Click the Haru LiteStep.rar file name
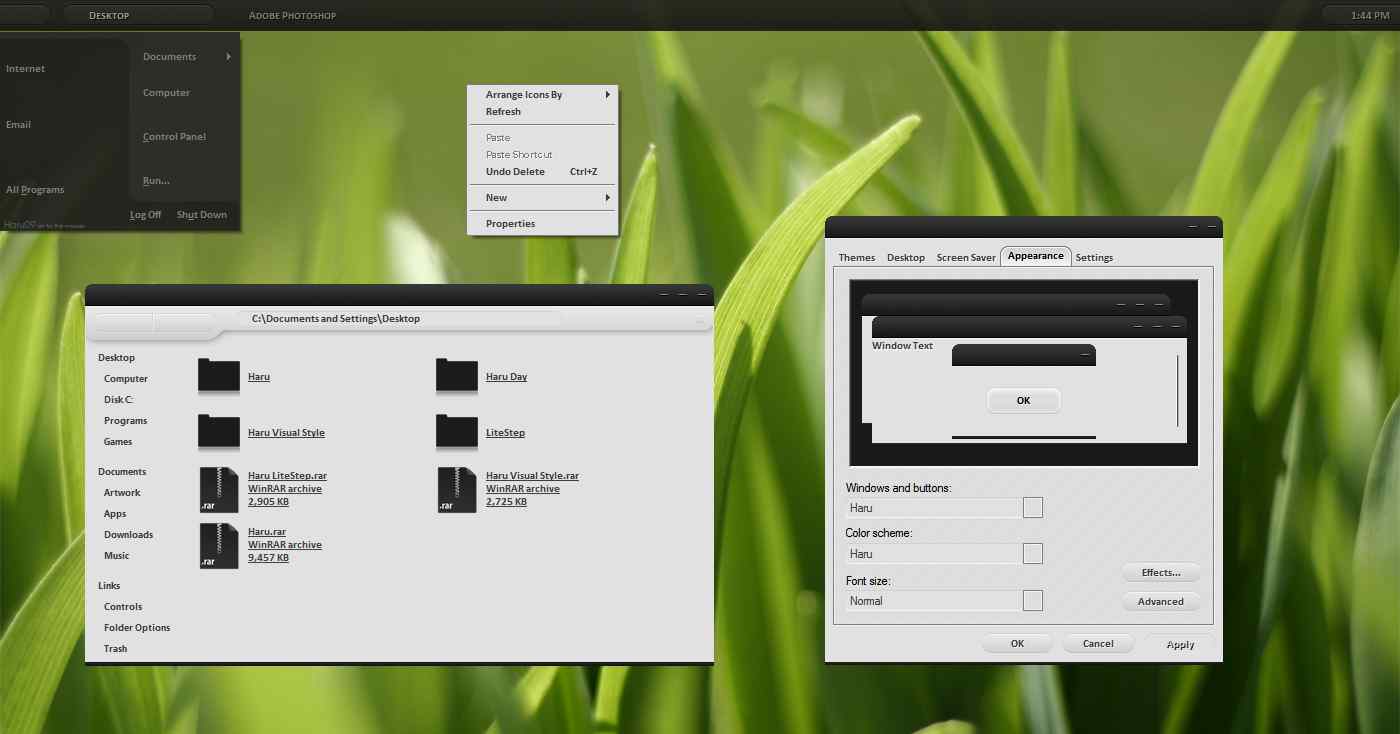The height and width of the screenshot is (734, 1400). click(x=288, y=476)
